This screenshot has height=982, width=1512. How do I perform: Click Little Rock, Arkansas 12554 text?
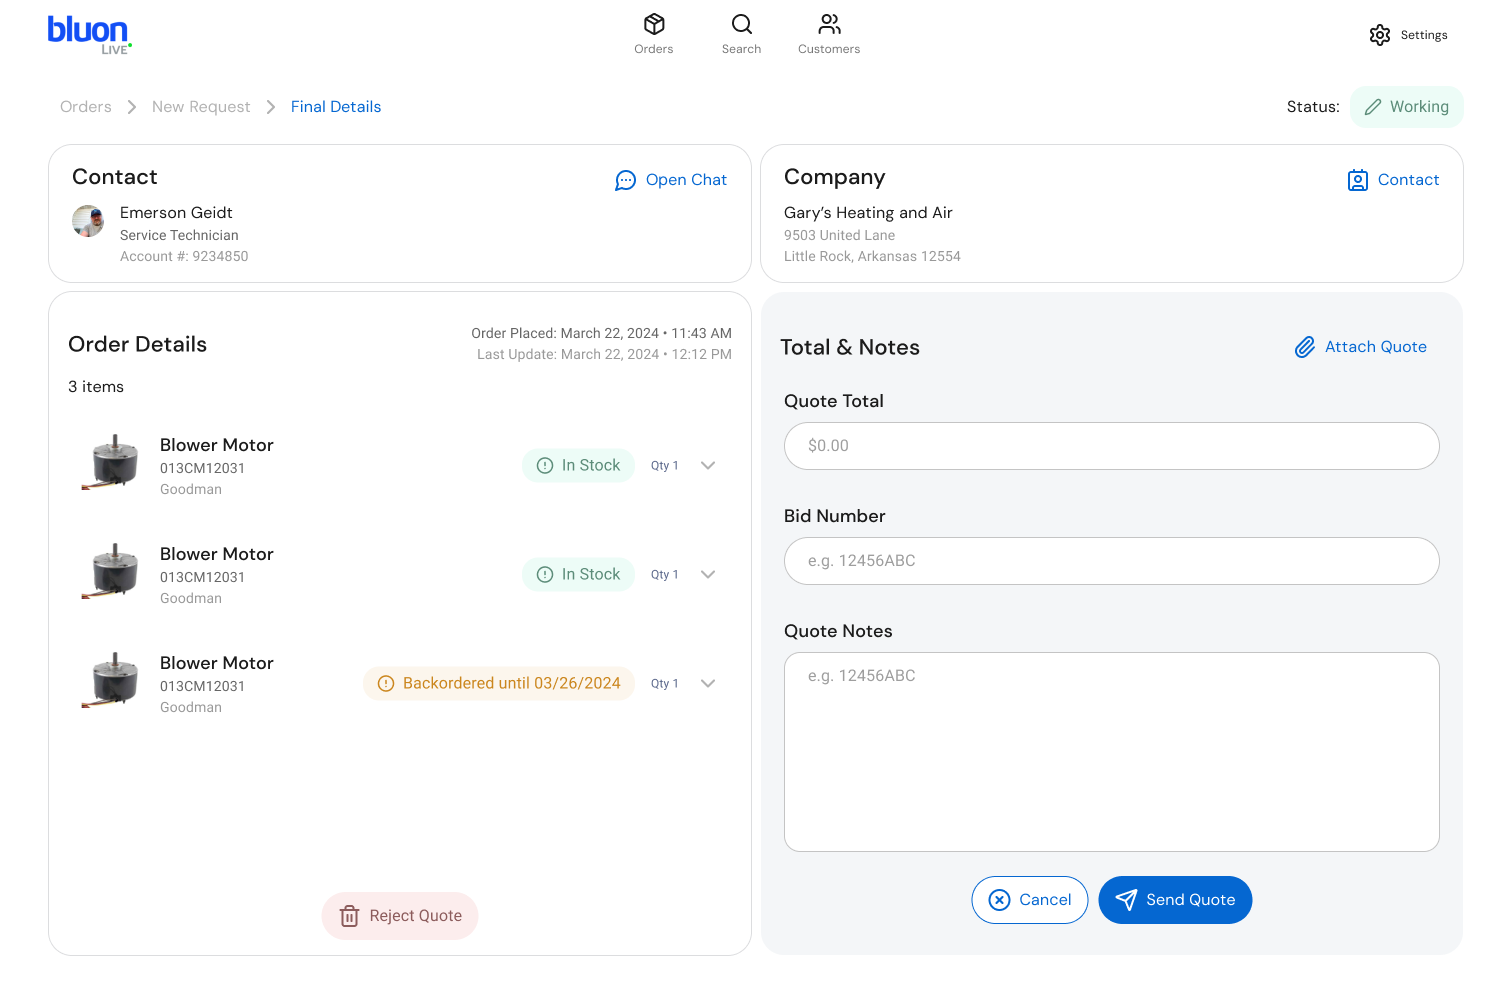coord(872,257)
